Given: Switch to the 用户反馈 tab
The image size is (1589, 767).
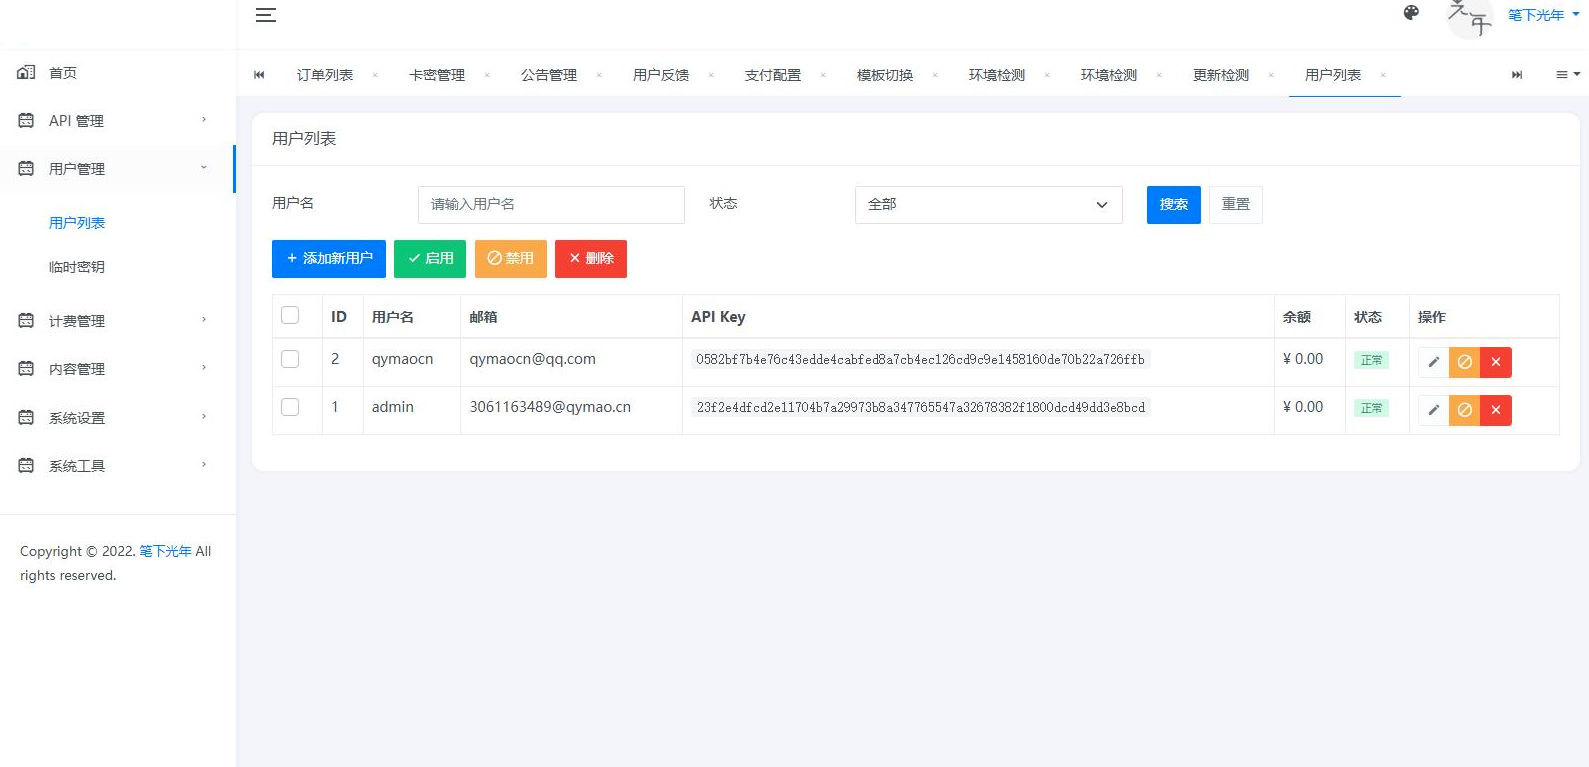Looking at the screenshot, I should [x=661, y=75].
